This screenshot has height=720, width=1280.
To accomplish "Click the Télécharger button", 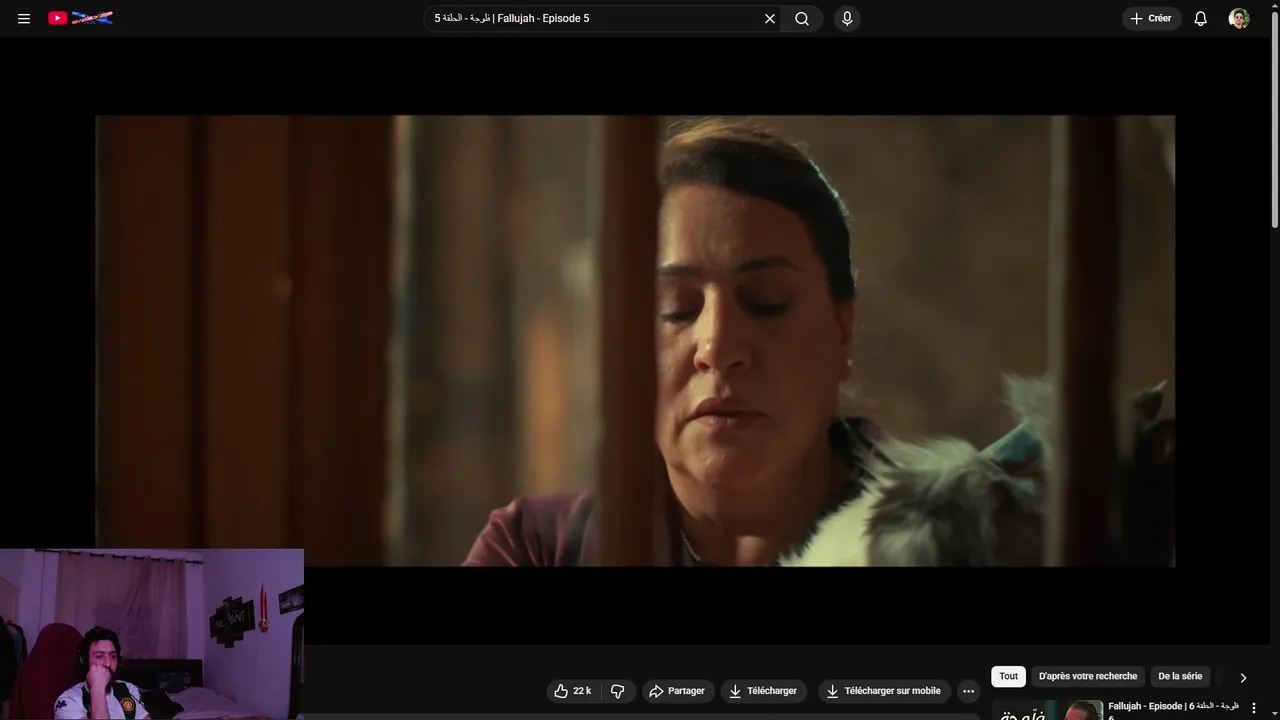I will click(763, 691).
